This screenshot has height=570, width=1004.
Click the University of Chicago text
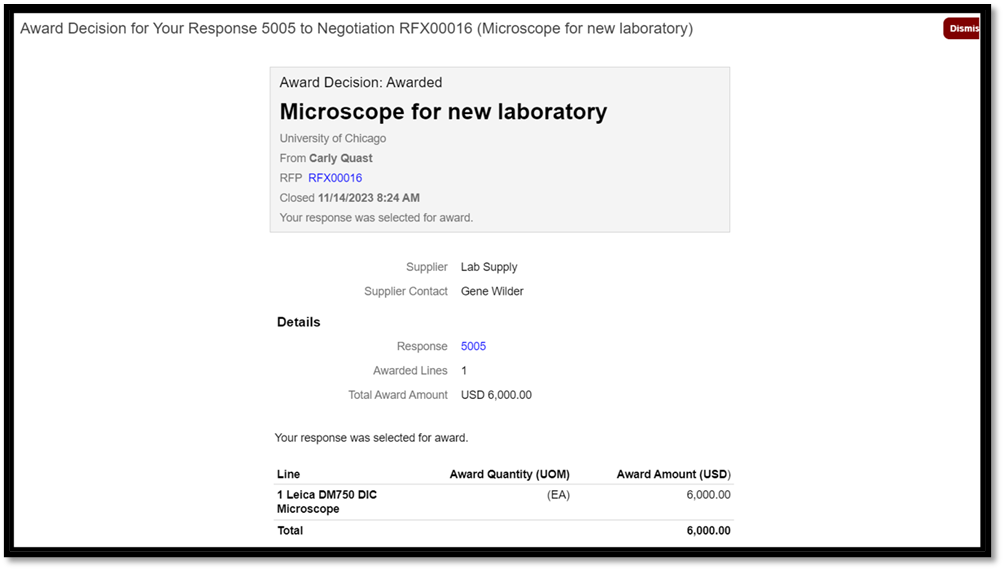point(332,138)
